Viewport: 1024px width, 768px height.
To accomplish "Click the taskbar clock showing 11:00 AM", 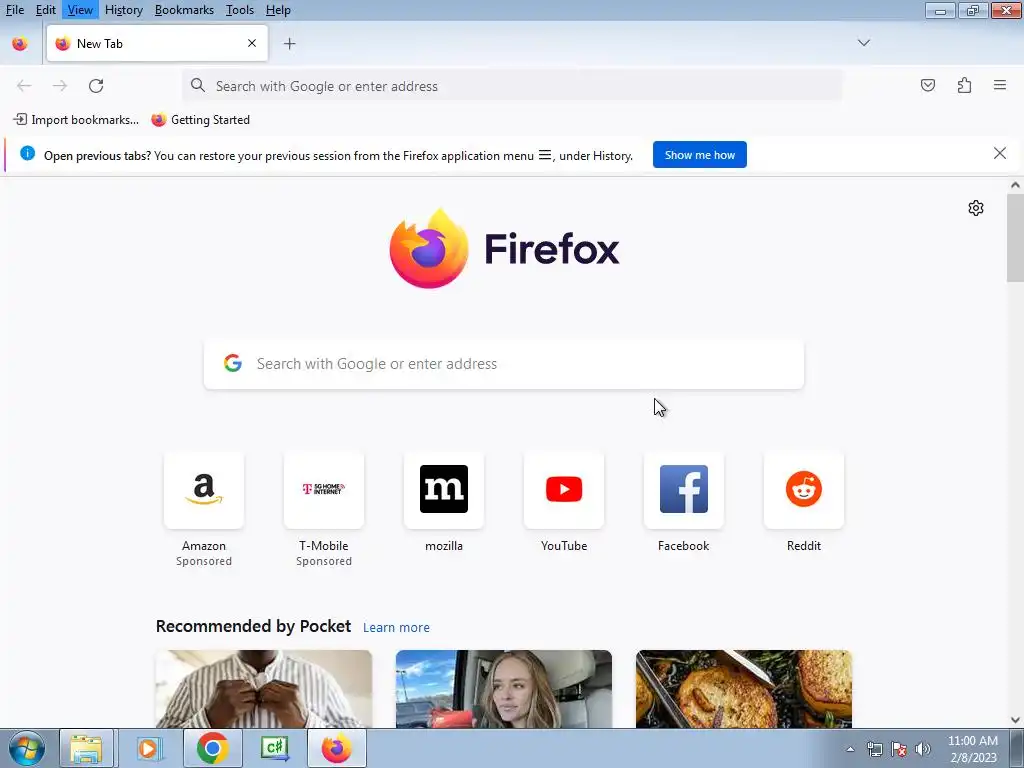I will click(x=973, y=749).
